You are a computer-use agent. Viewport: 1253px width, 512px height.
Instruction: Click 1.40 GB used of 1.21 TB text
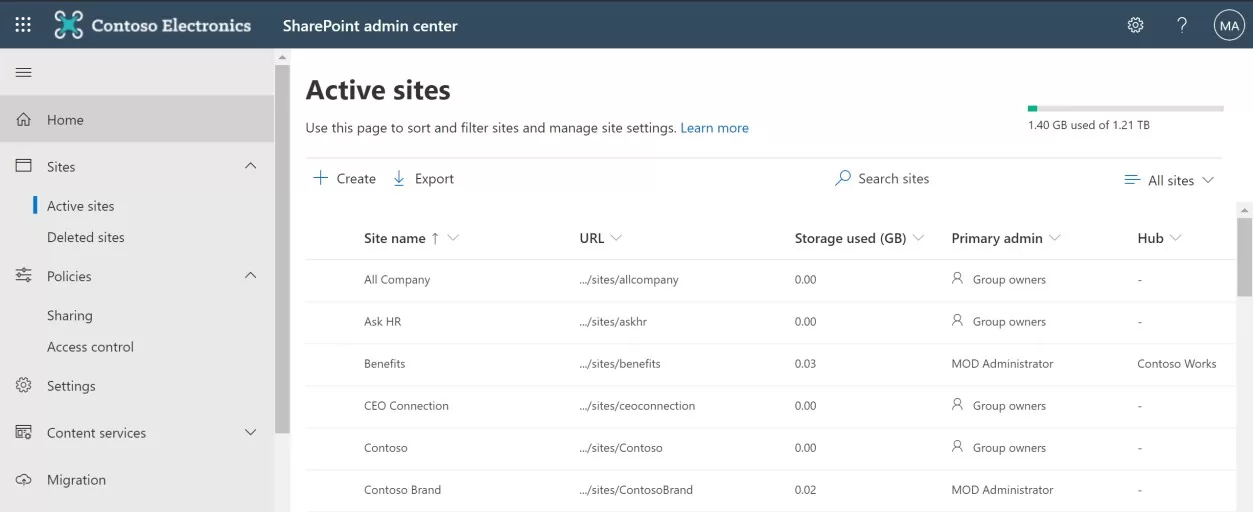coord(1089,125)
